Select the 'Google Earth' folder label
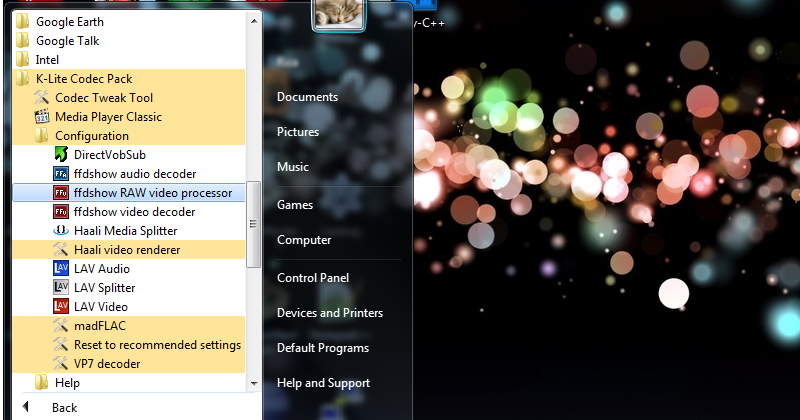This screenshot has height=420, width=800. coord(70,22)
